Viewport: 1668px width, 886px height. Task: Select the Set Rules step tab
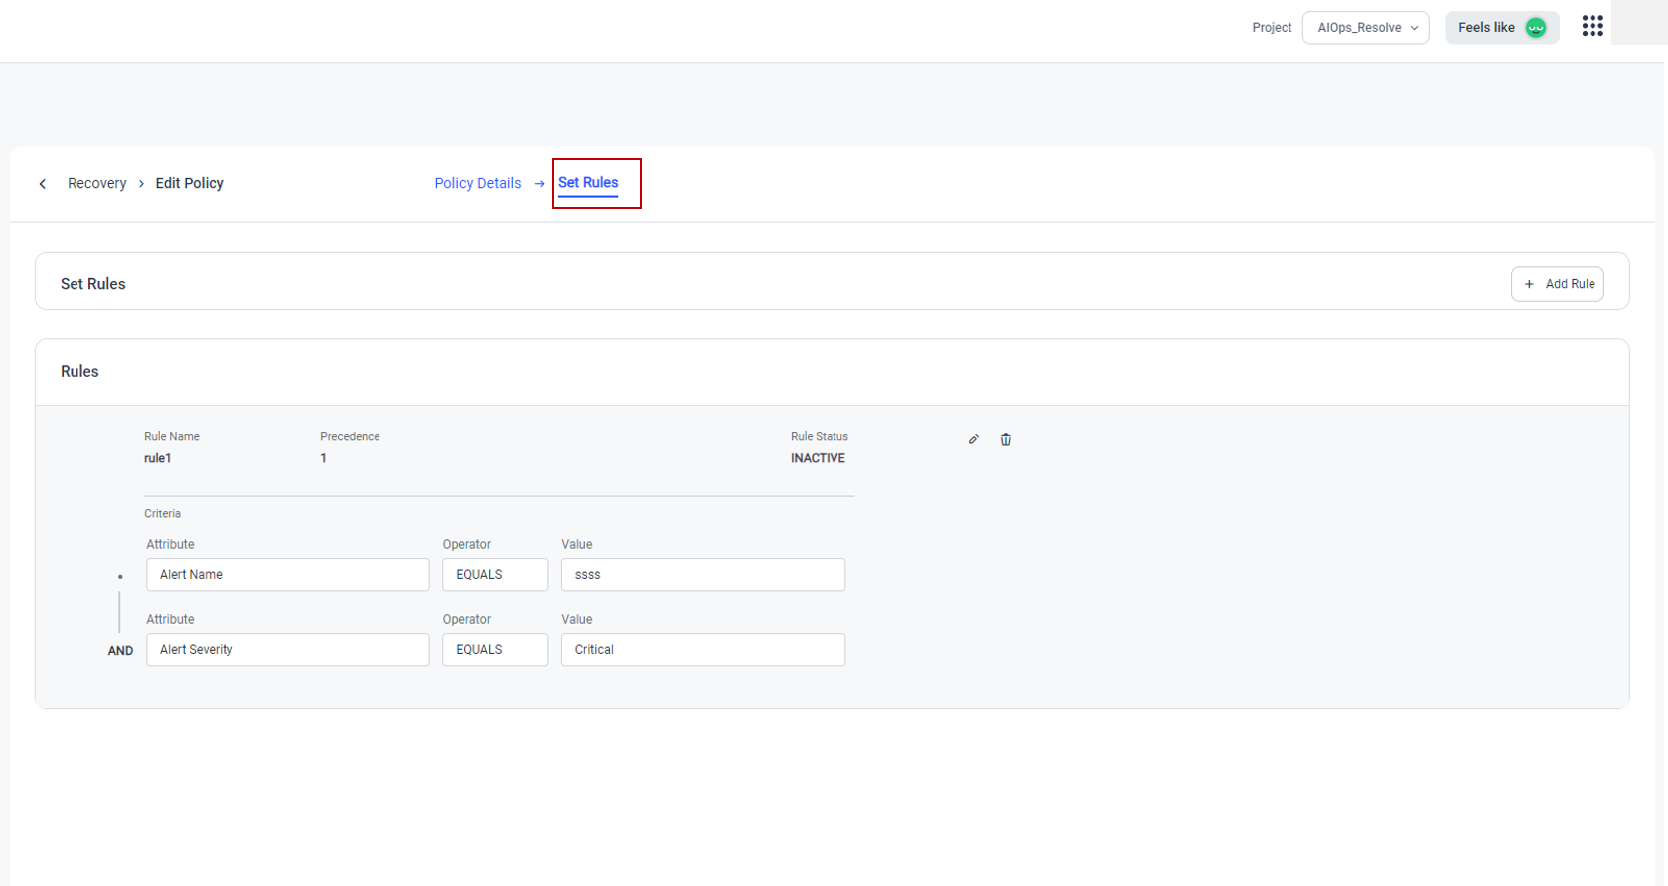(x=588, y=183)
